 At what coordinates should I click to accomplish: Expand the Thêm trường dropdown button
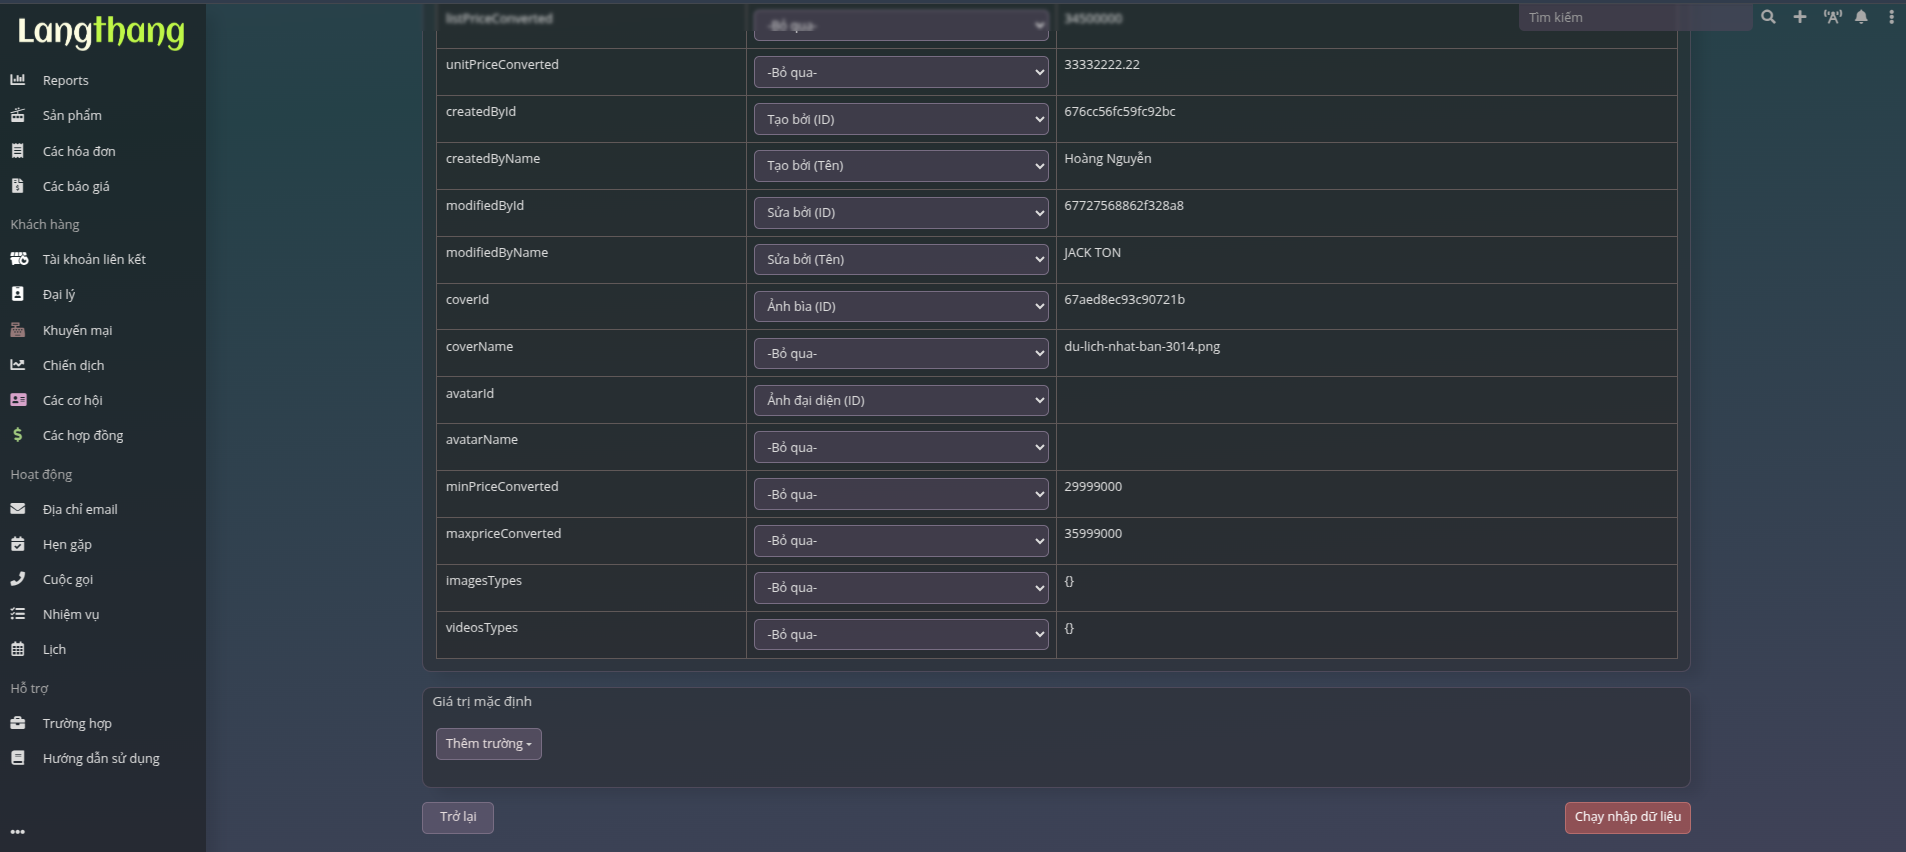[488, 744]
